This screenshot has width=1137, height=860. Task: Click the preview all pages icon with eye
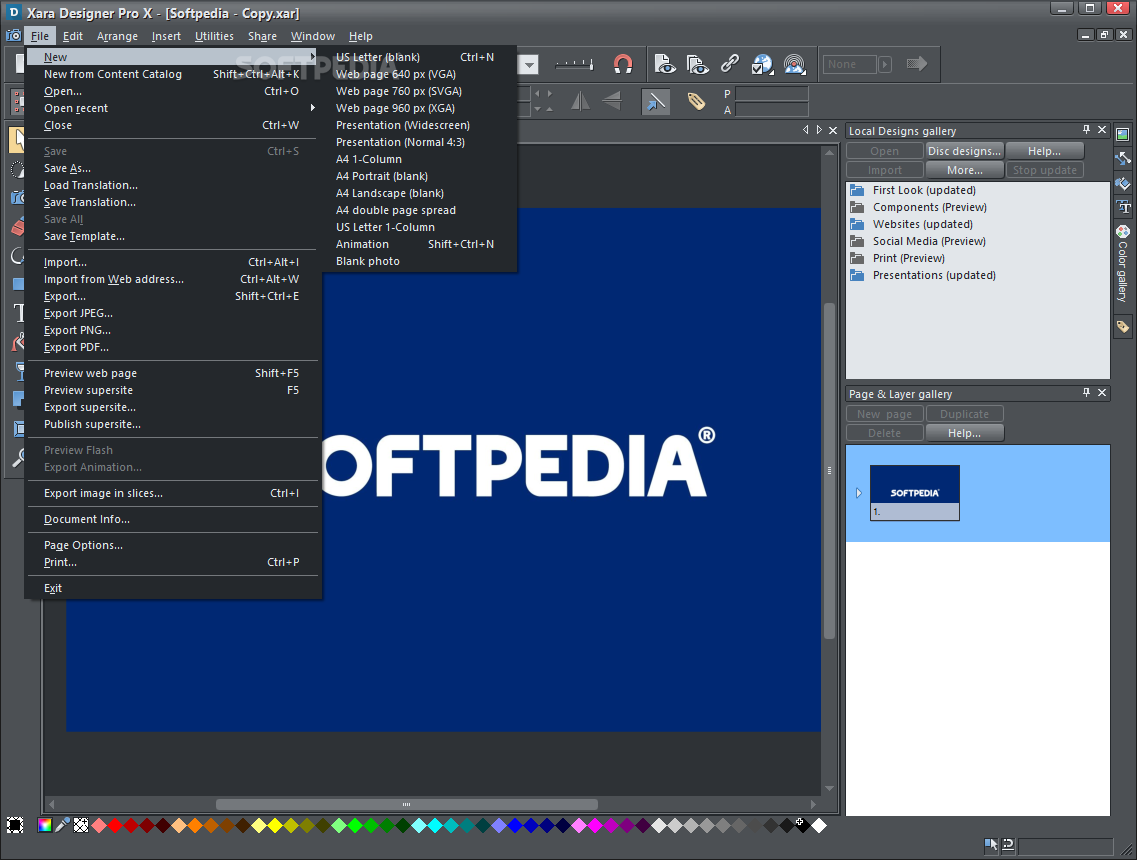(698, 65)
